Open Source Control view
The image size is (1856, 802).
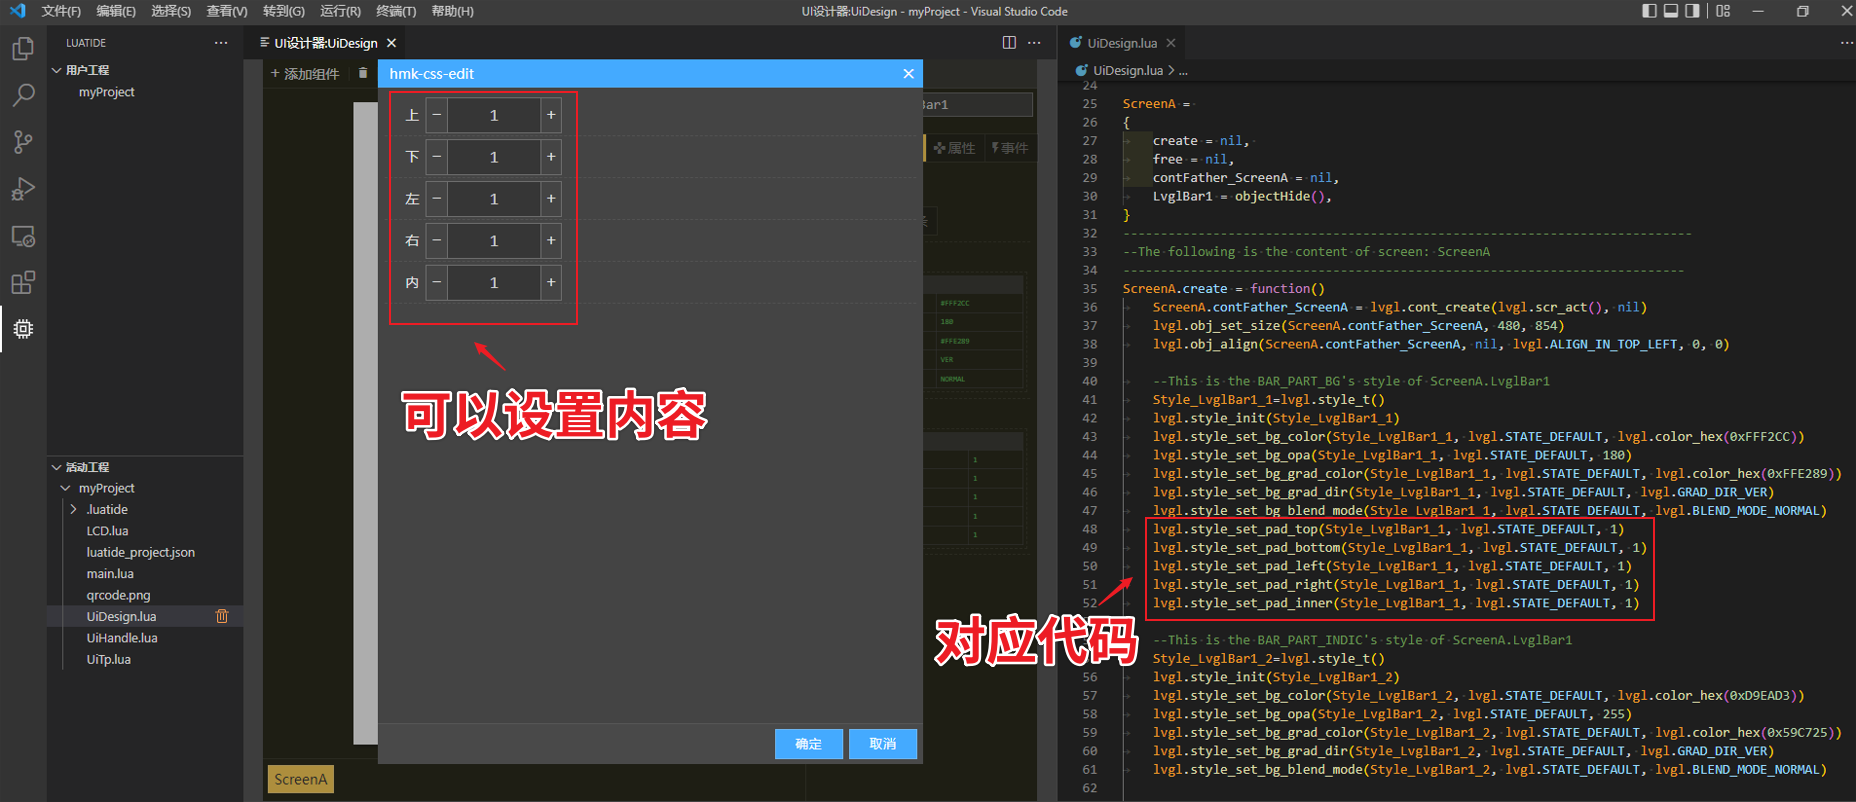tap(23, 142)
